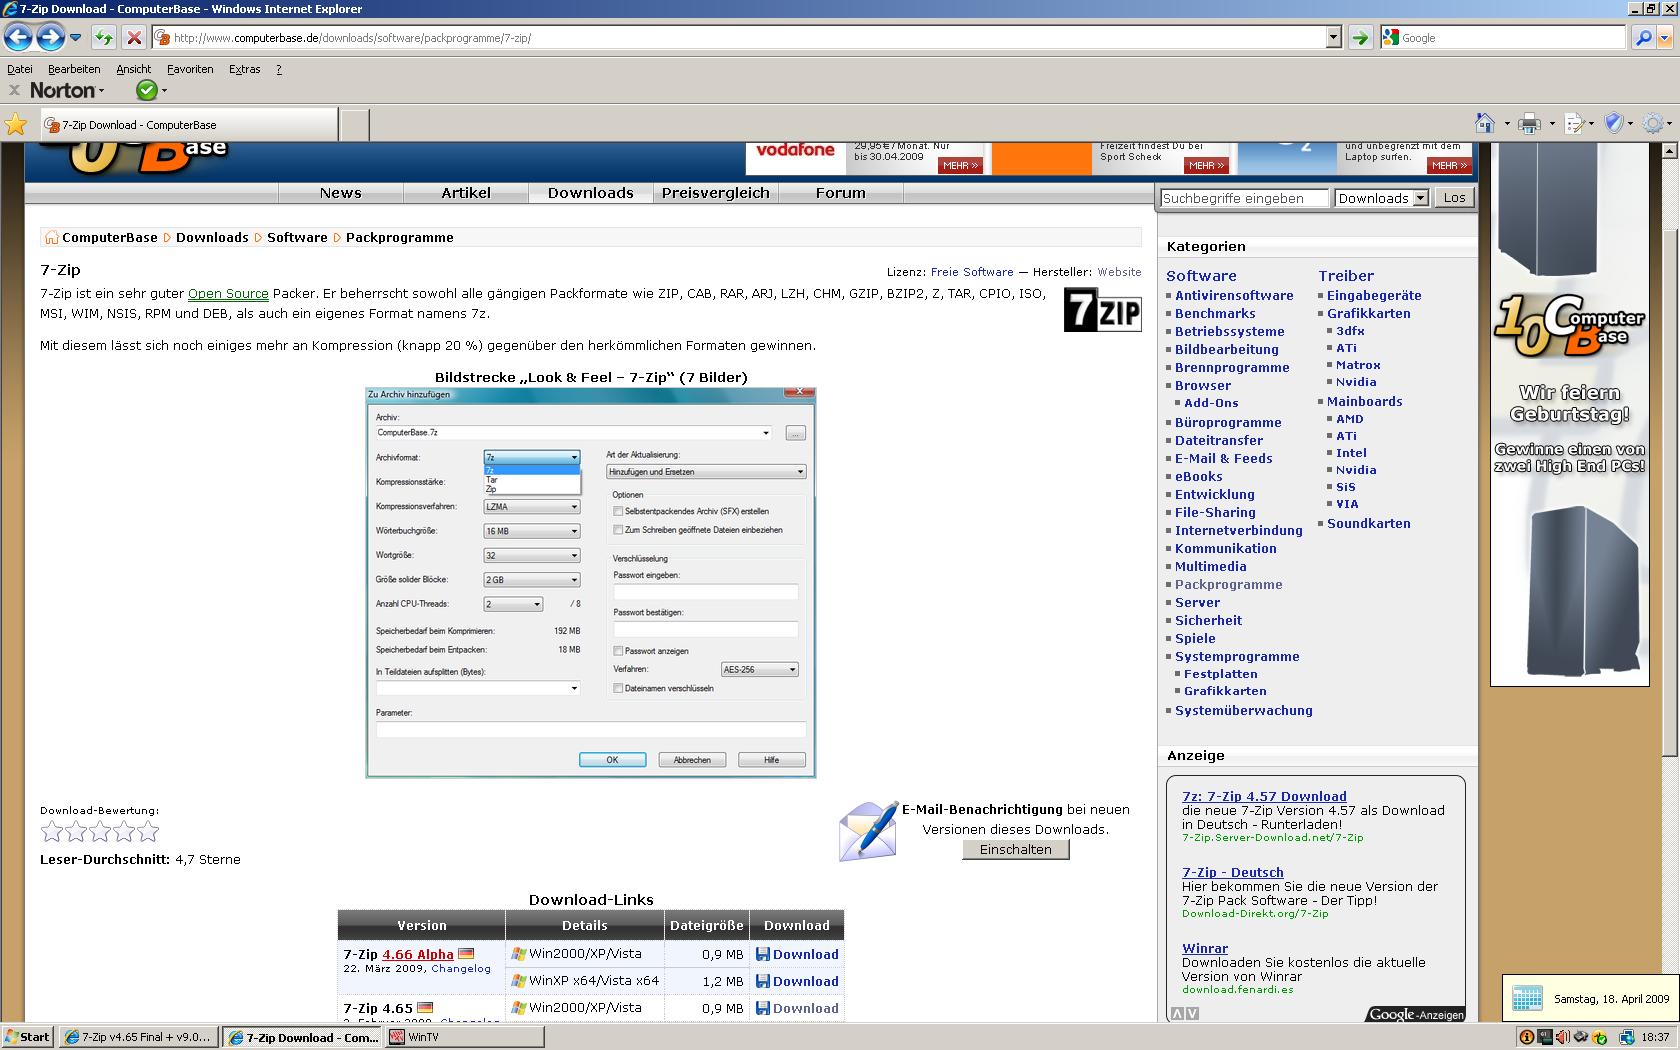Open the Winrar ad link
1680x1050 pixels.
point(1205,948)
